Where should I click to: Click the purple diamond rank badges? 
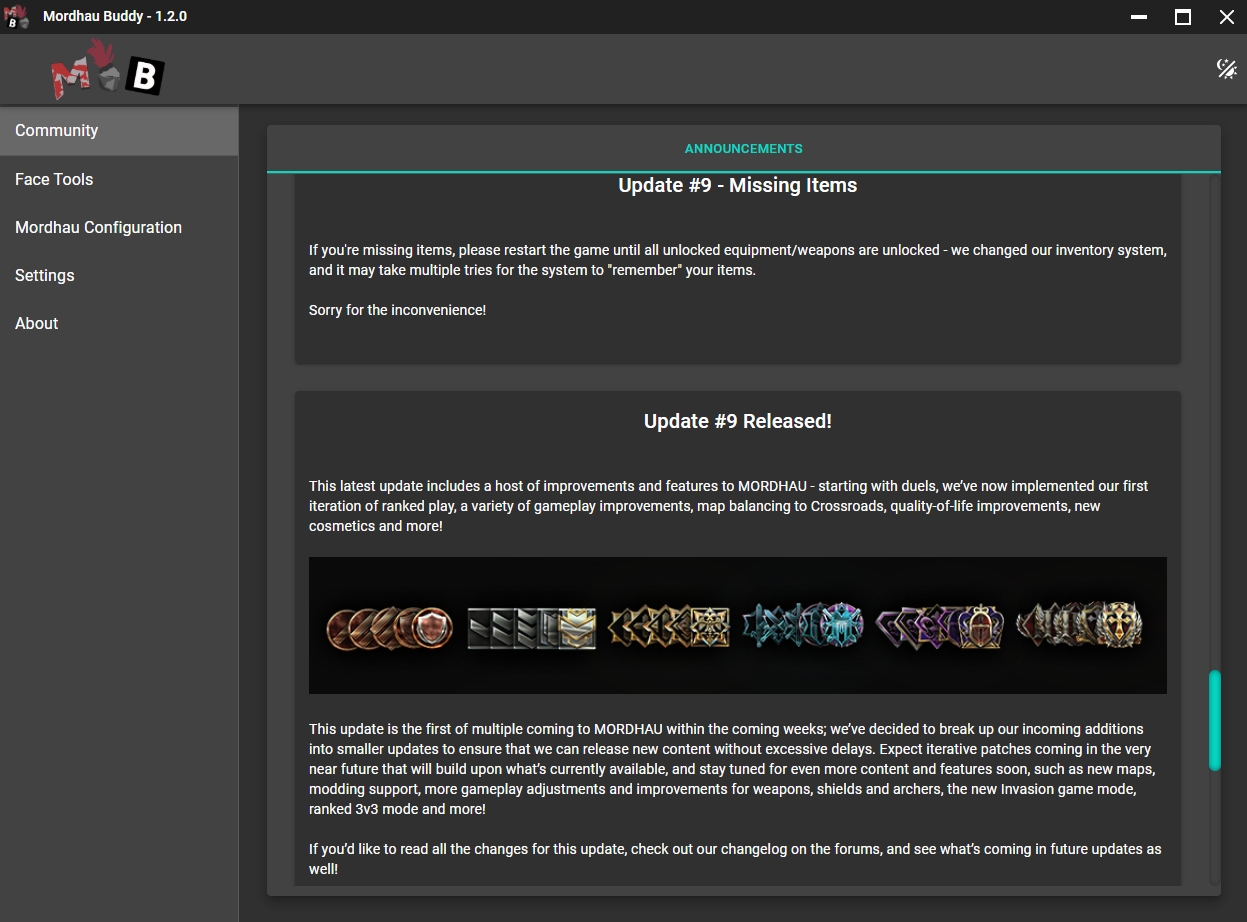(x=940, y=627)
